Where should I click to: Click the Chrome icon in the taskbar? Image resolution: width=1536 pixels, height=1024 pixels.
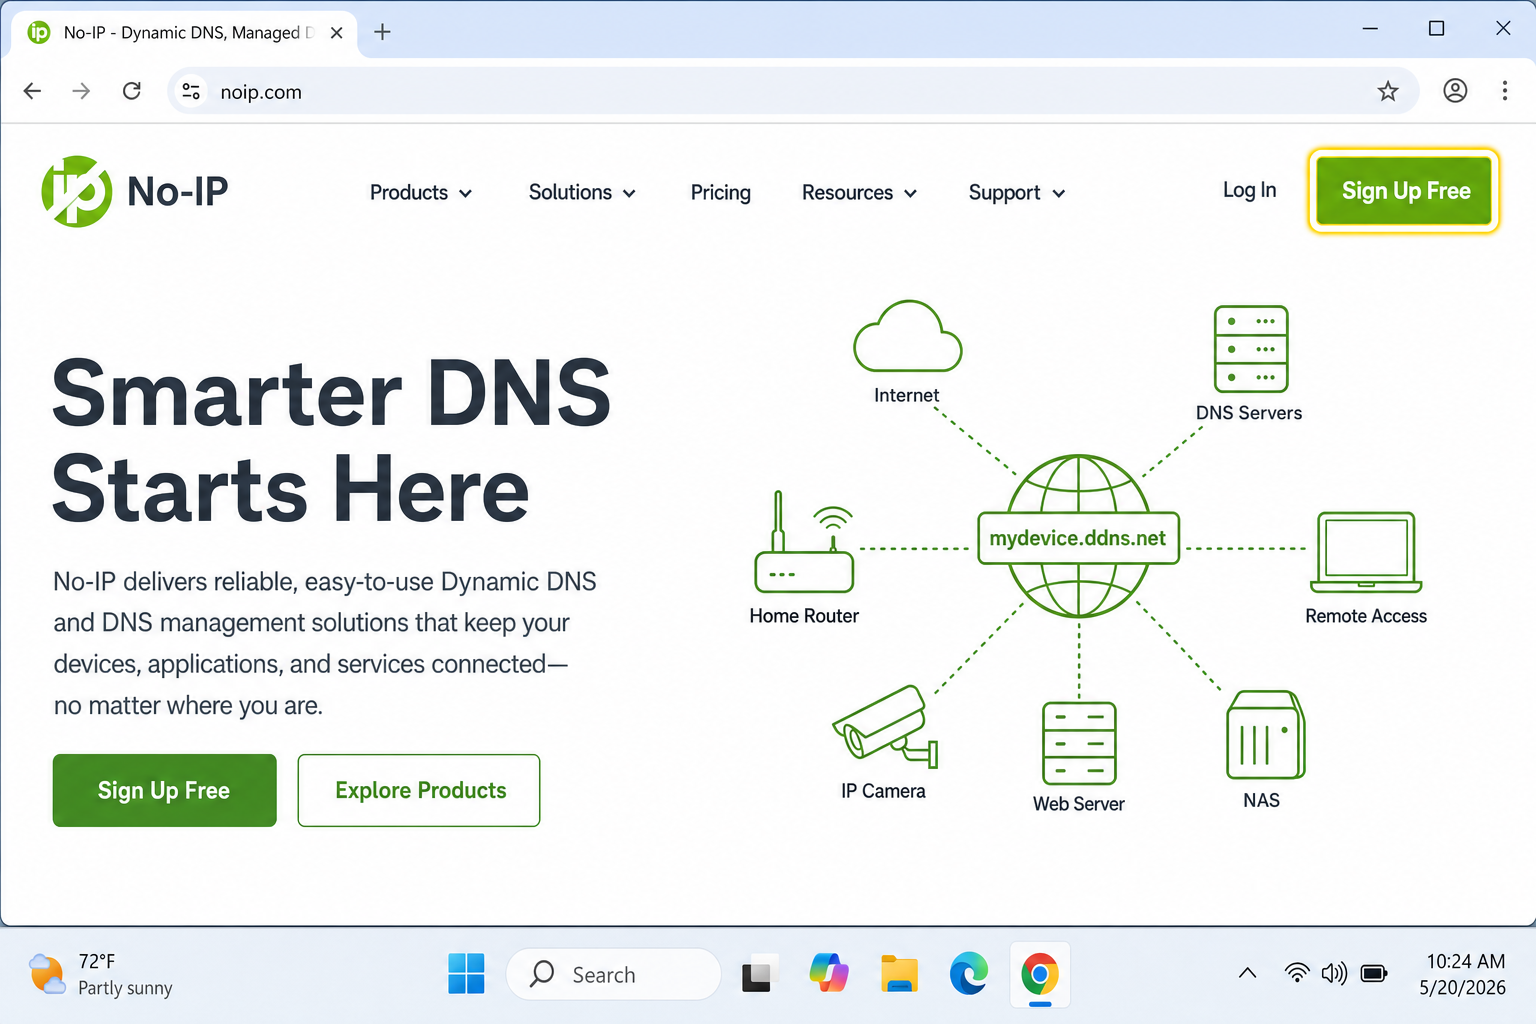tap(1040, 974)
